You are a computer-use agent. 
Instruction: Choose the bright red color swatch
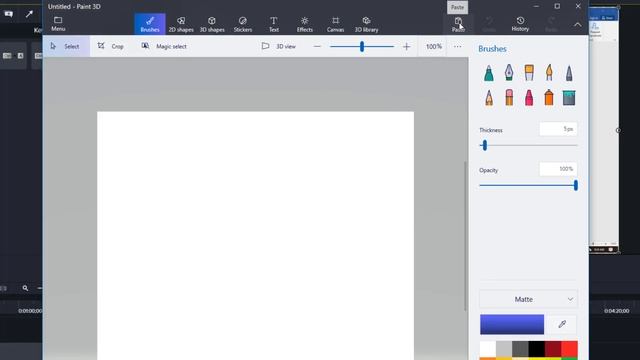tap(569, 349)
